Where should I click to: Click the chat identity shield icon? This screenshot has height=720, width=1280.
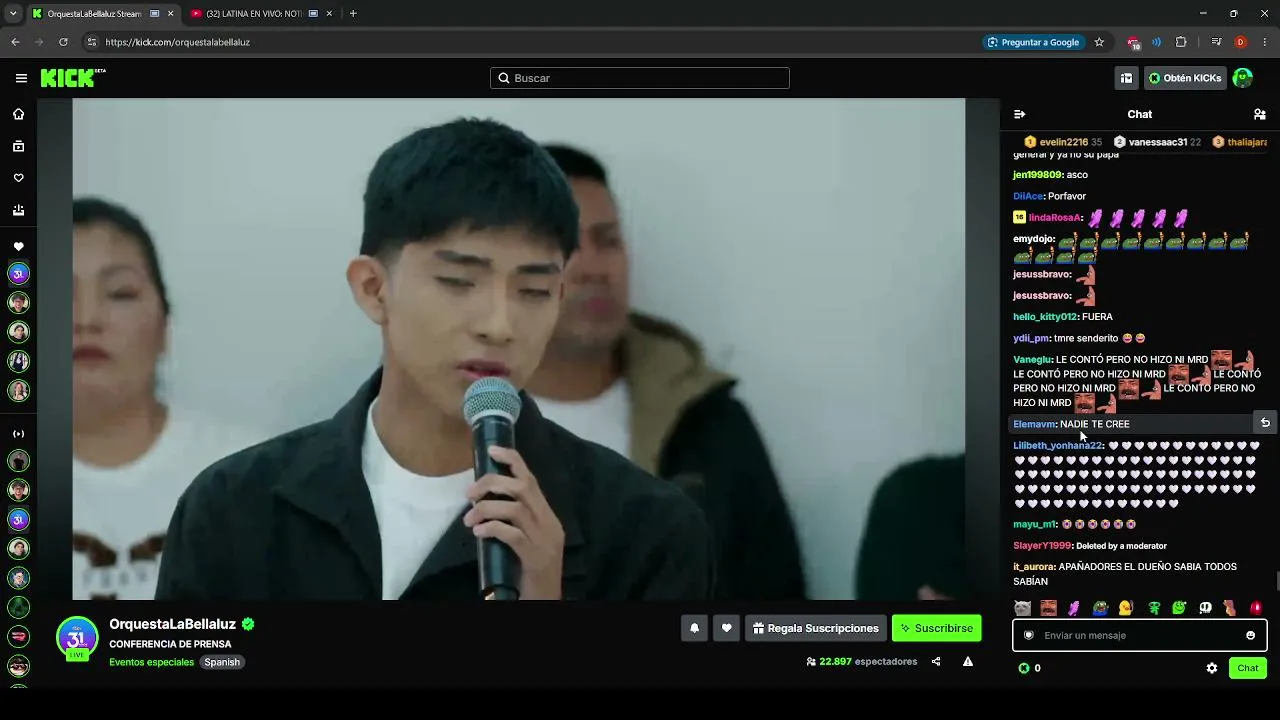click(x=1028, y=635)
